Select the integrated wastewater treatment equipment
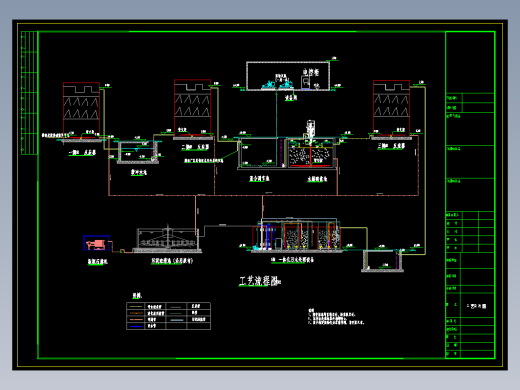This screenshot has width=520, height=390. click(297, 234)
